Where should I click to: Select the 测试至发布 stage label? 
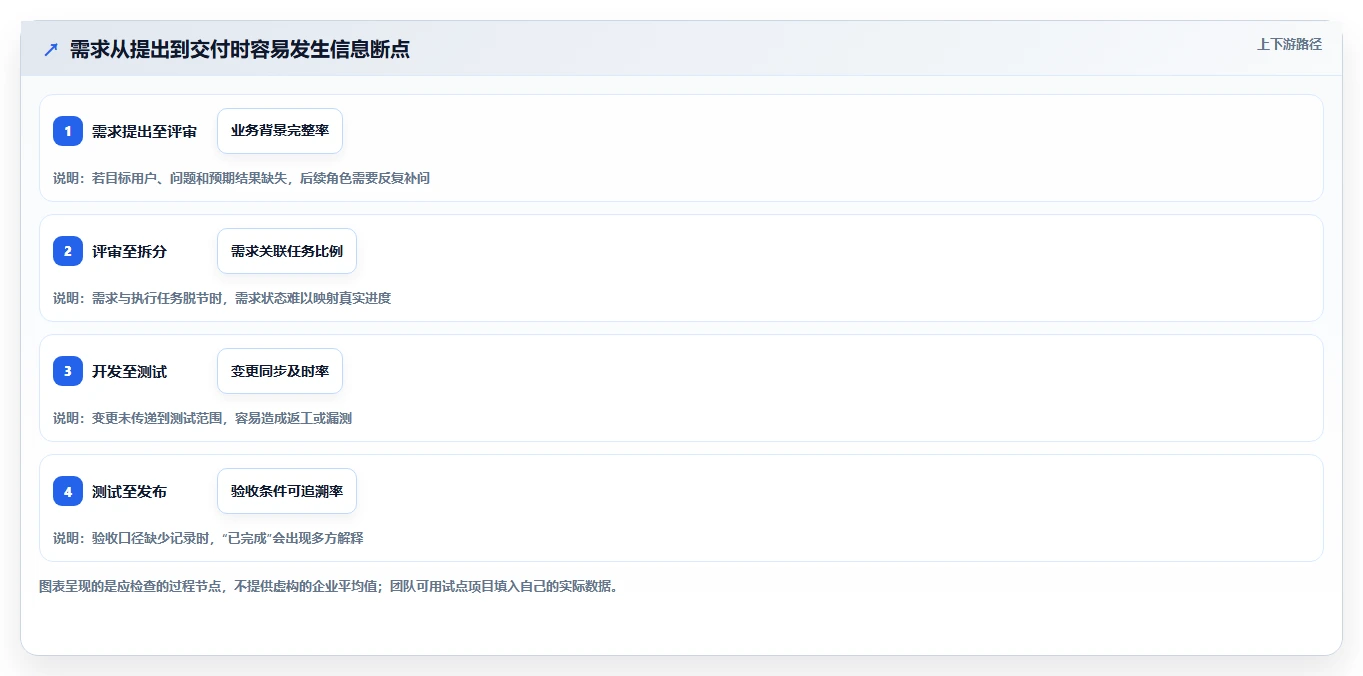(x=129, y=491)
